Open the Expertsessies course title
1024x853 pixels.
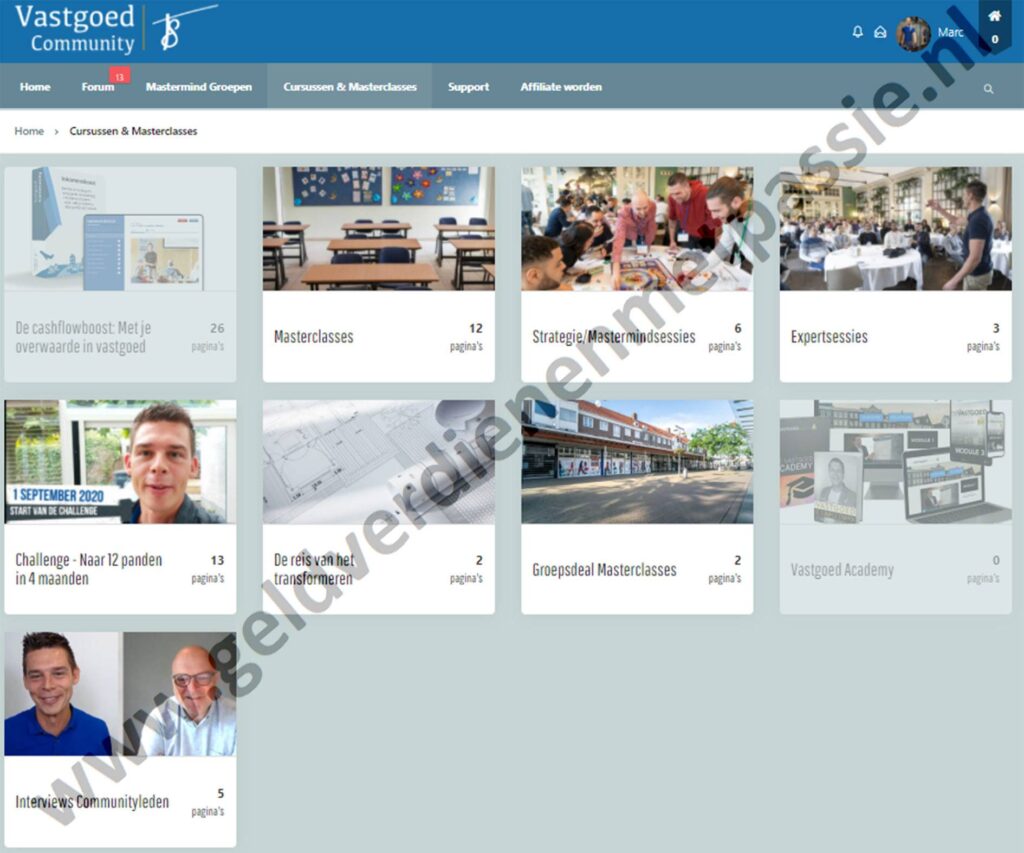[829, 337]
